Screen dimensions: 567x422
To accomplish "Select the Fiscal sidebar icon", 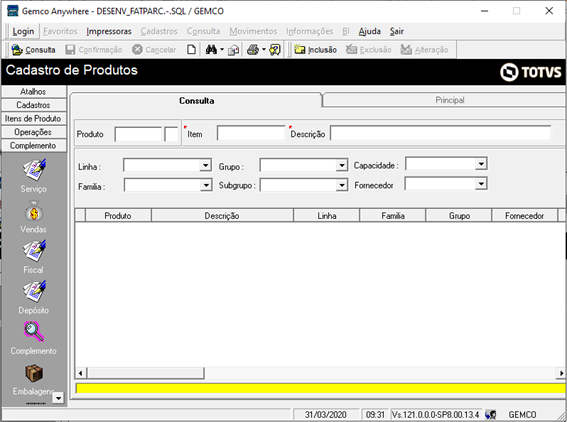I will (34, 251).
